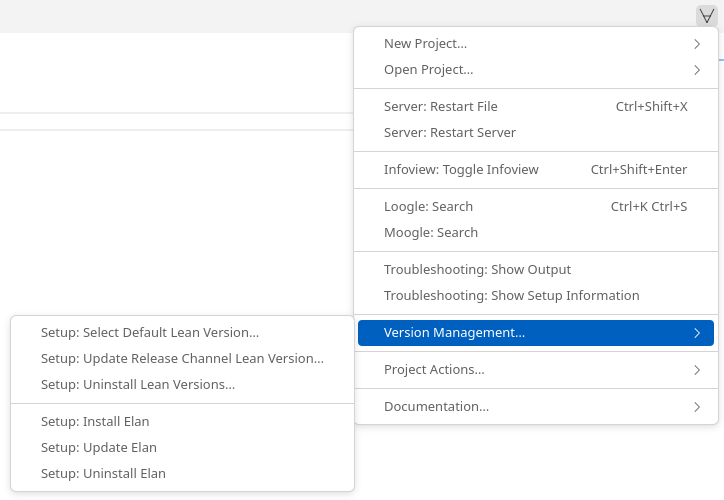
Task: Open the Documentation menu entry
Action: [x=536, y=407]
